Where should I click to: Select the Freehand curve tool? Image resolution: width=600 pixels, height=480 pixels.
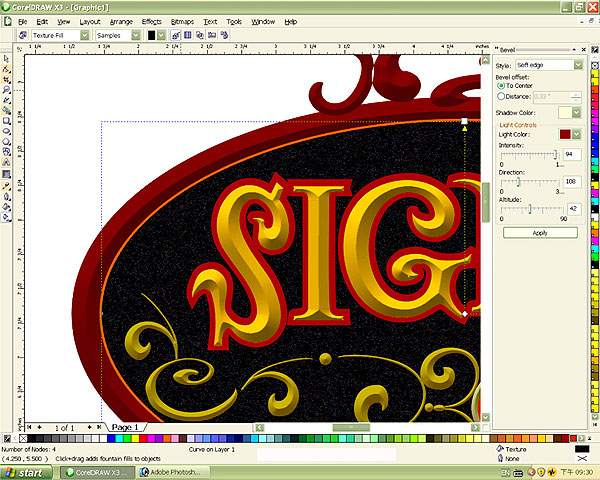pyautogui.click(x=6, y=100)
